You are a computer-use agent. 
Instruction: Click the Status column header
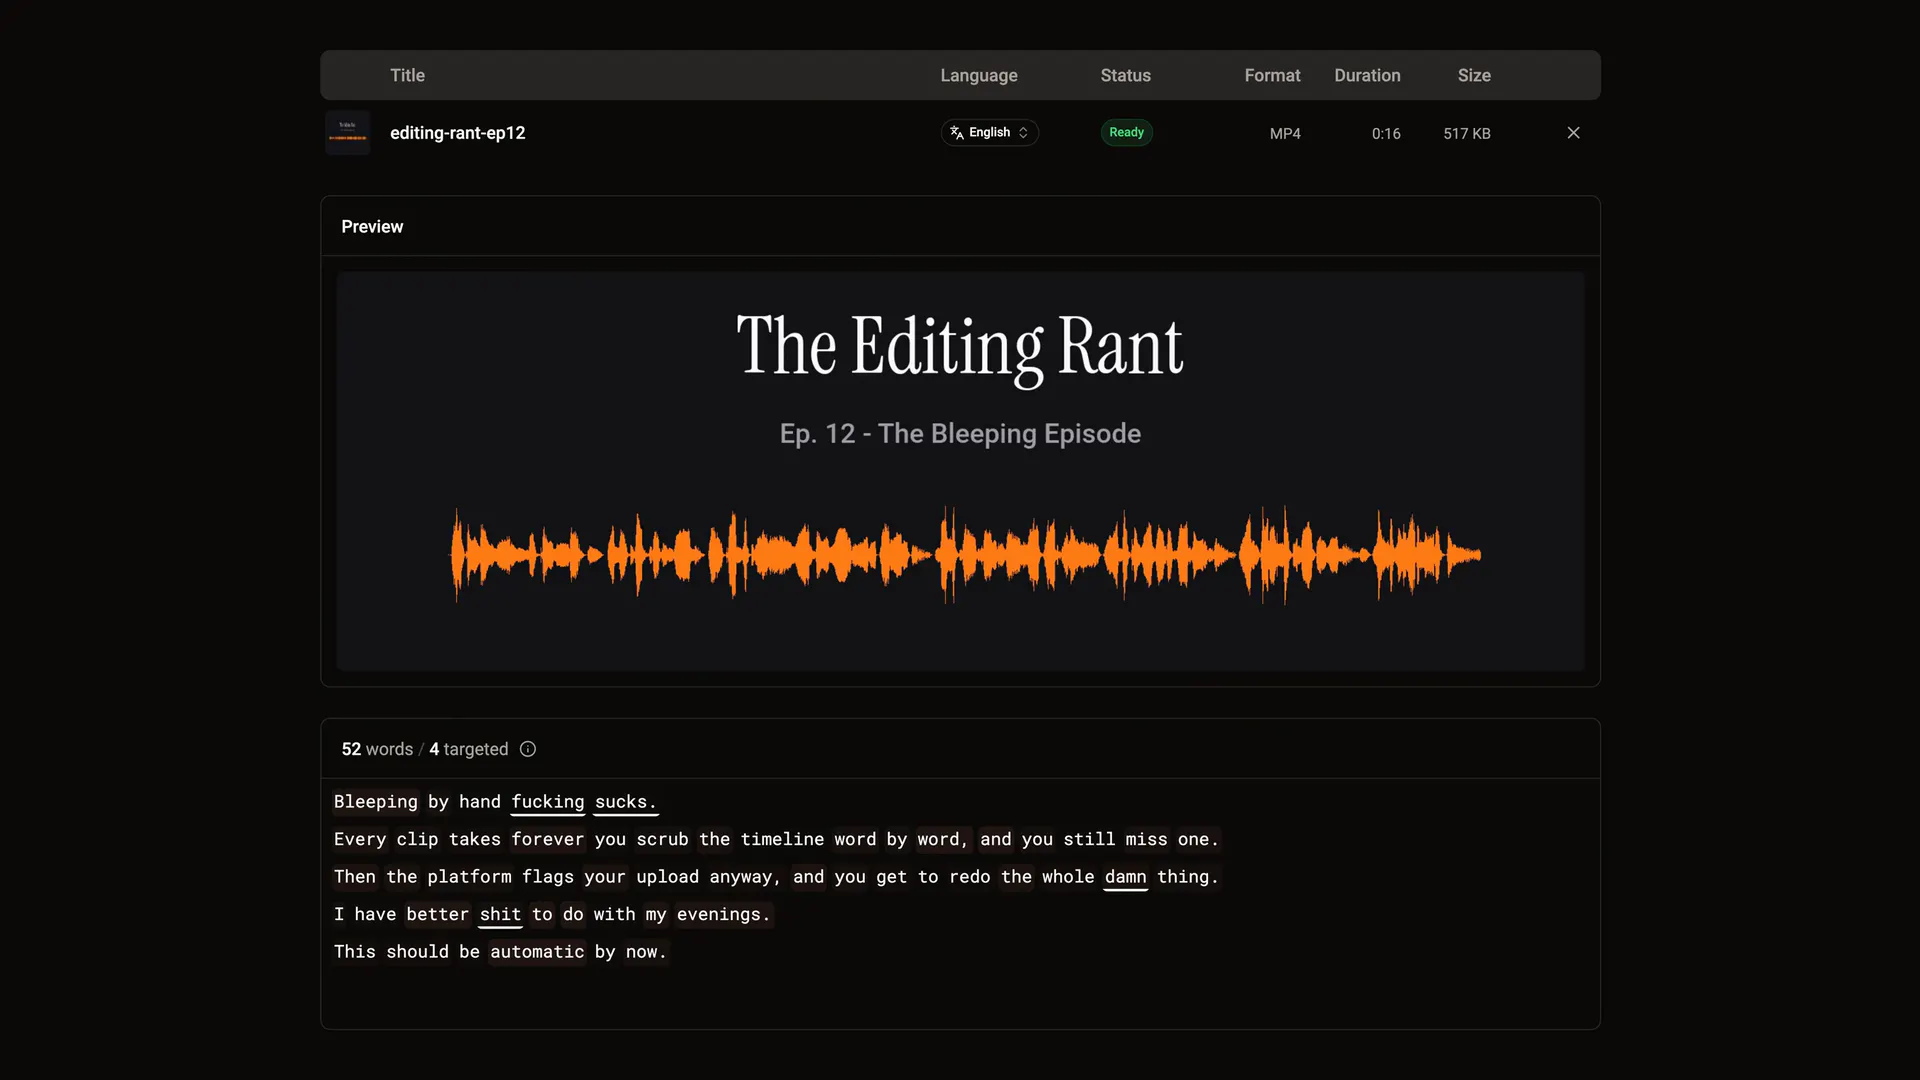pos(1125,75)
